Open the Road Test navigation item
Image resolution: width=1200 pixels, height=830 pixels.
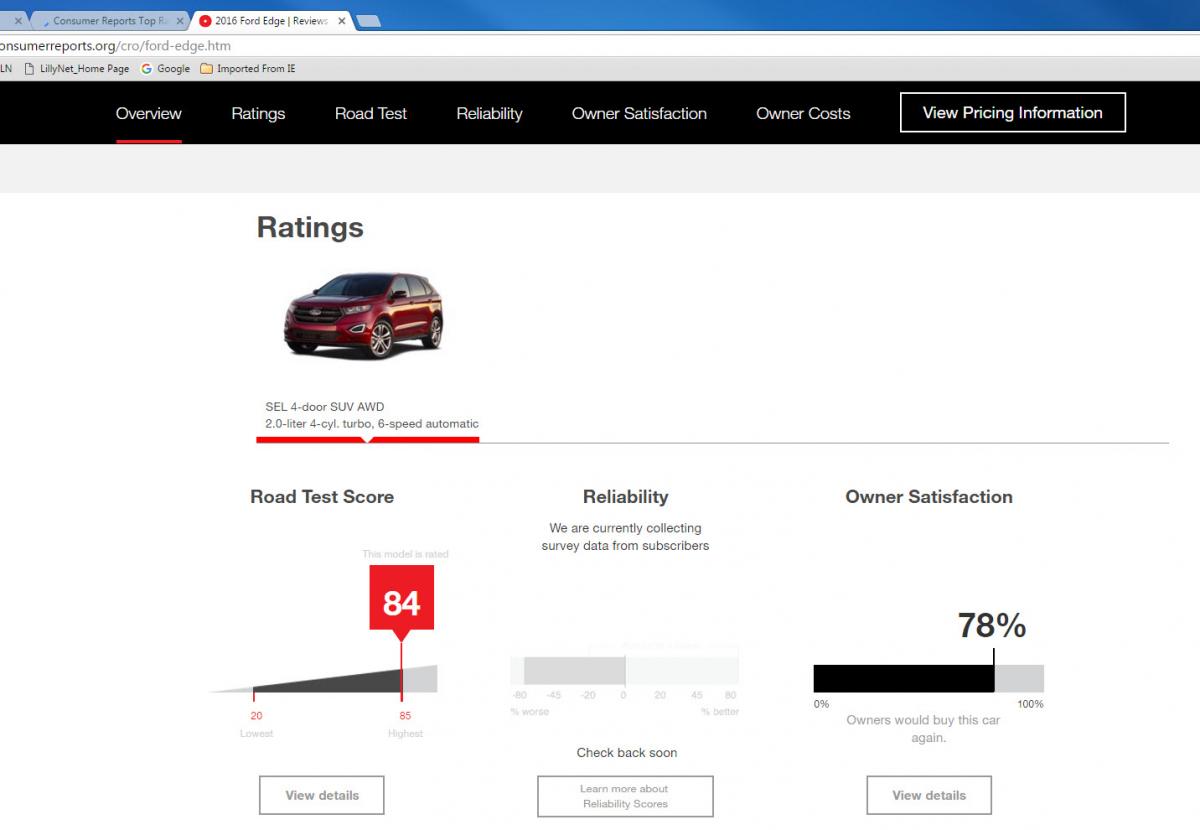[371, 114]
